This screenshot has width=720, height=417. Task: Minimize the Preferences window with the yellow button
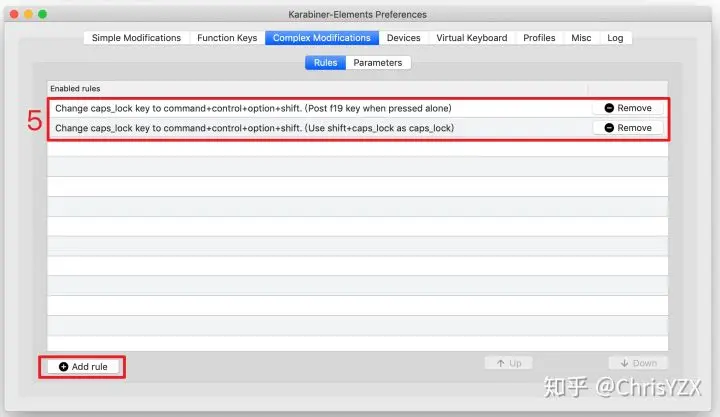point(28,14)
